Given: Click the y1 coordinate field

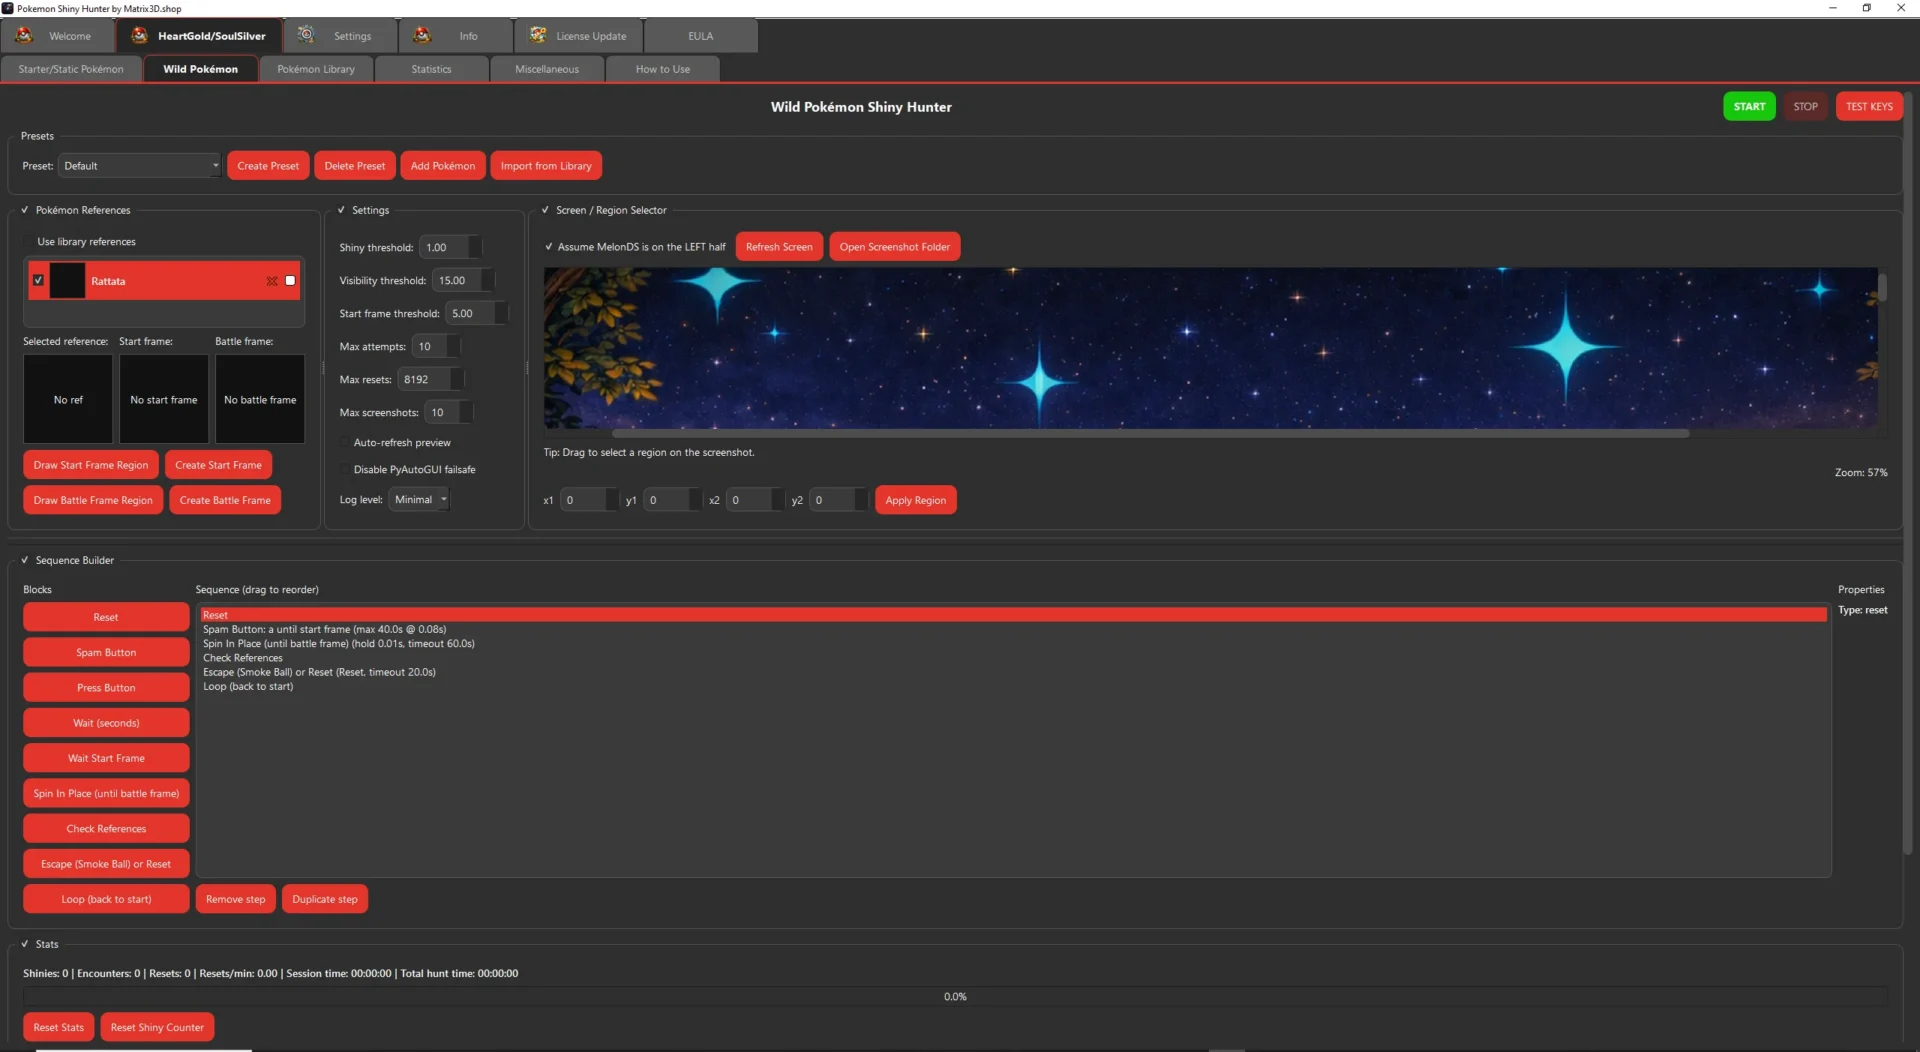Looking at the screenshot, I should tap(672, 500).
